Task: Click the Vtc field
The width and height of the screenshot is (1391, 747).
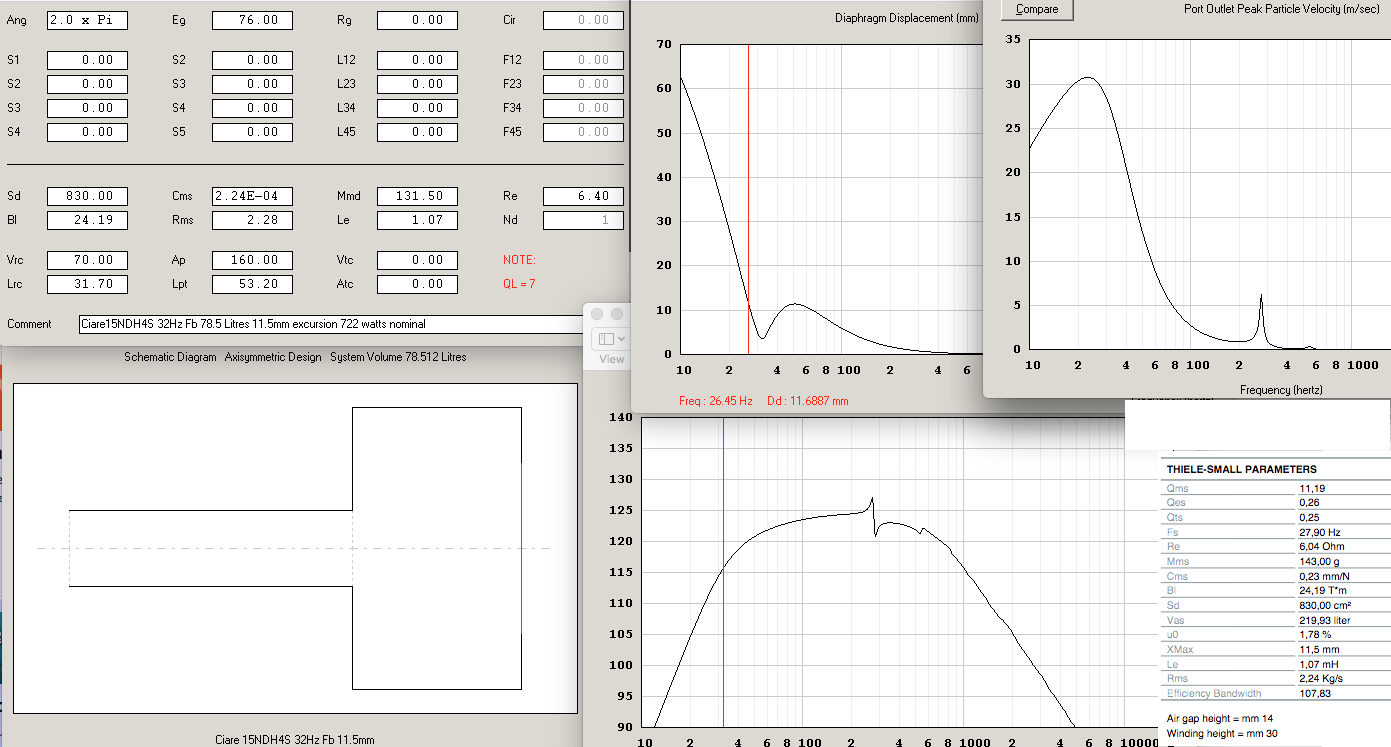Action: click(417, 260)
